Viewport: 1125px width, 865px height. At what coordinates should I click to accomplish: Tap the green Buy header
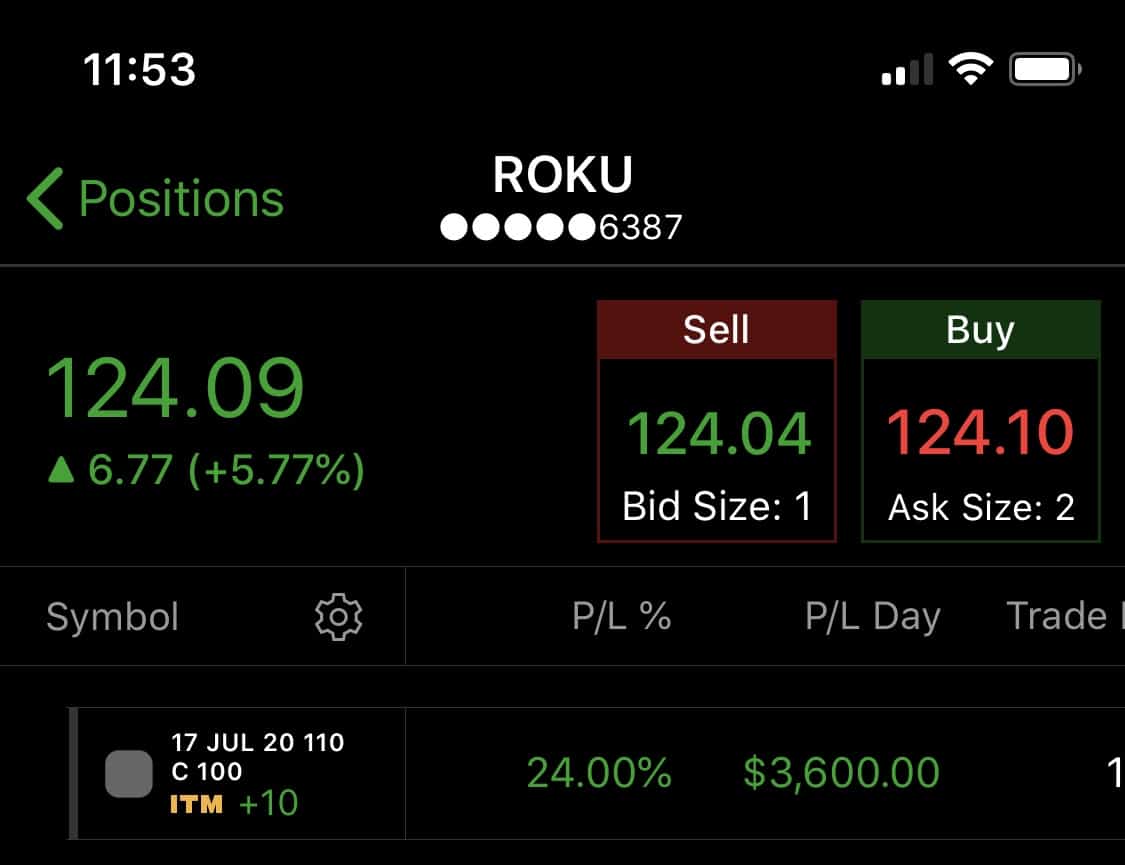(x=981, y=330)
